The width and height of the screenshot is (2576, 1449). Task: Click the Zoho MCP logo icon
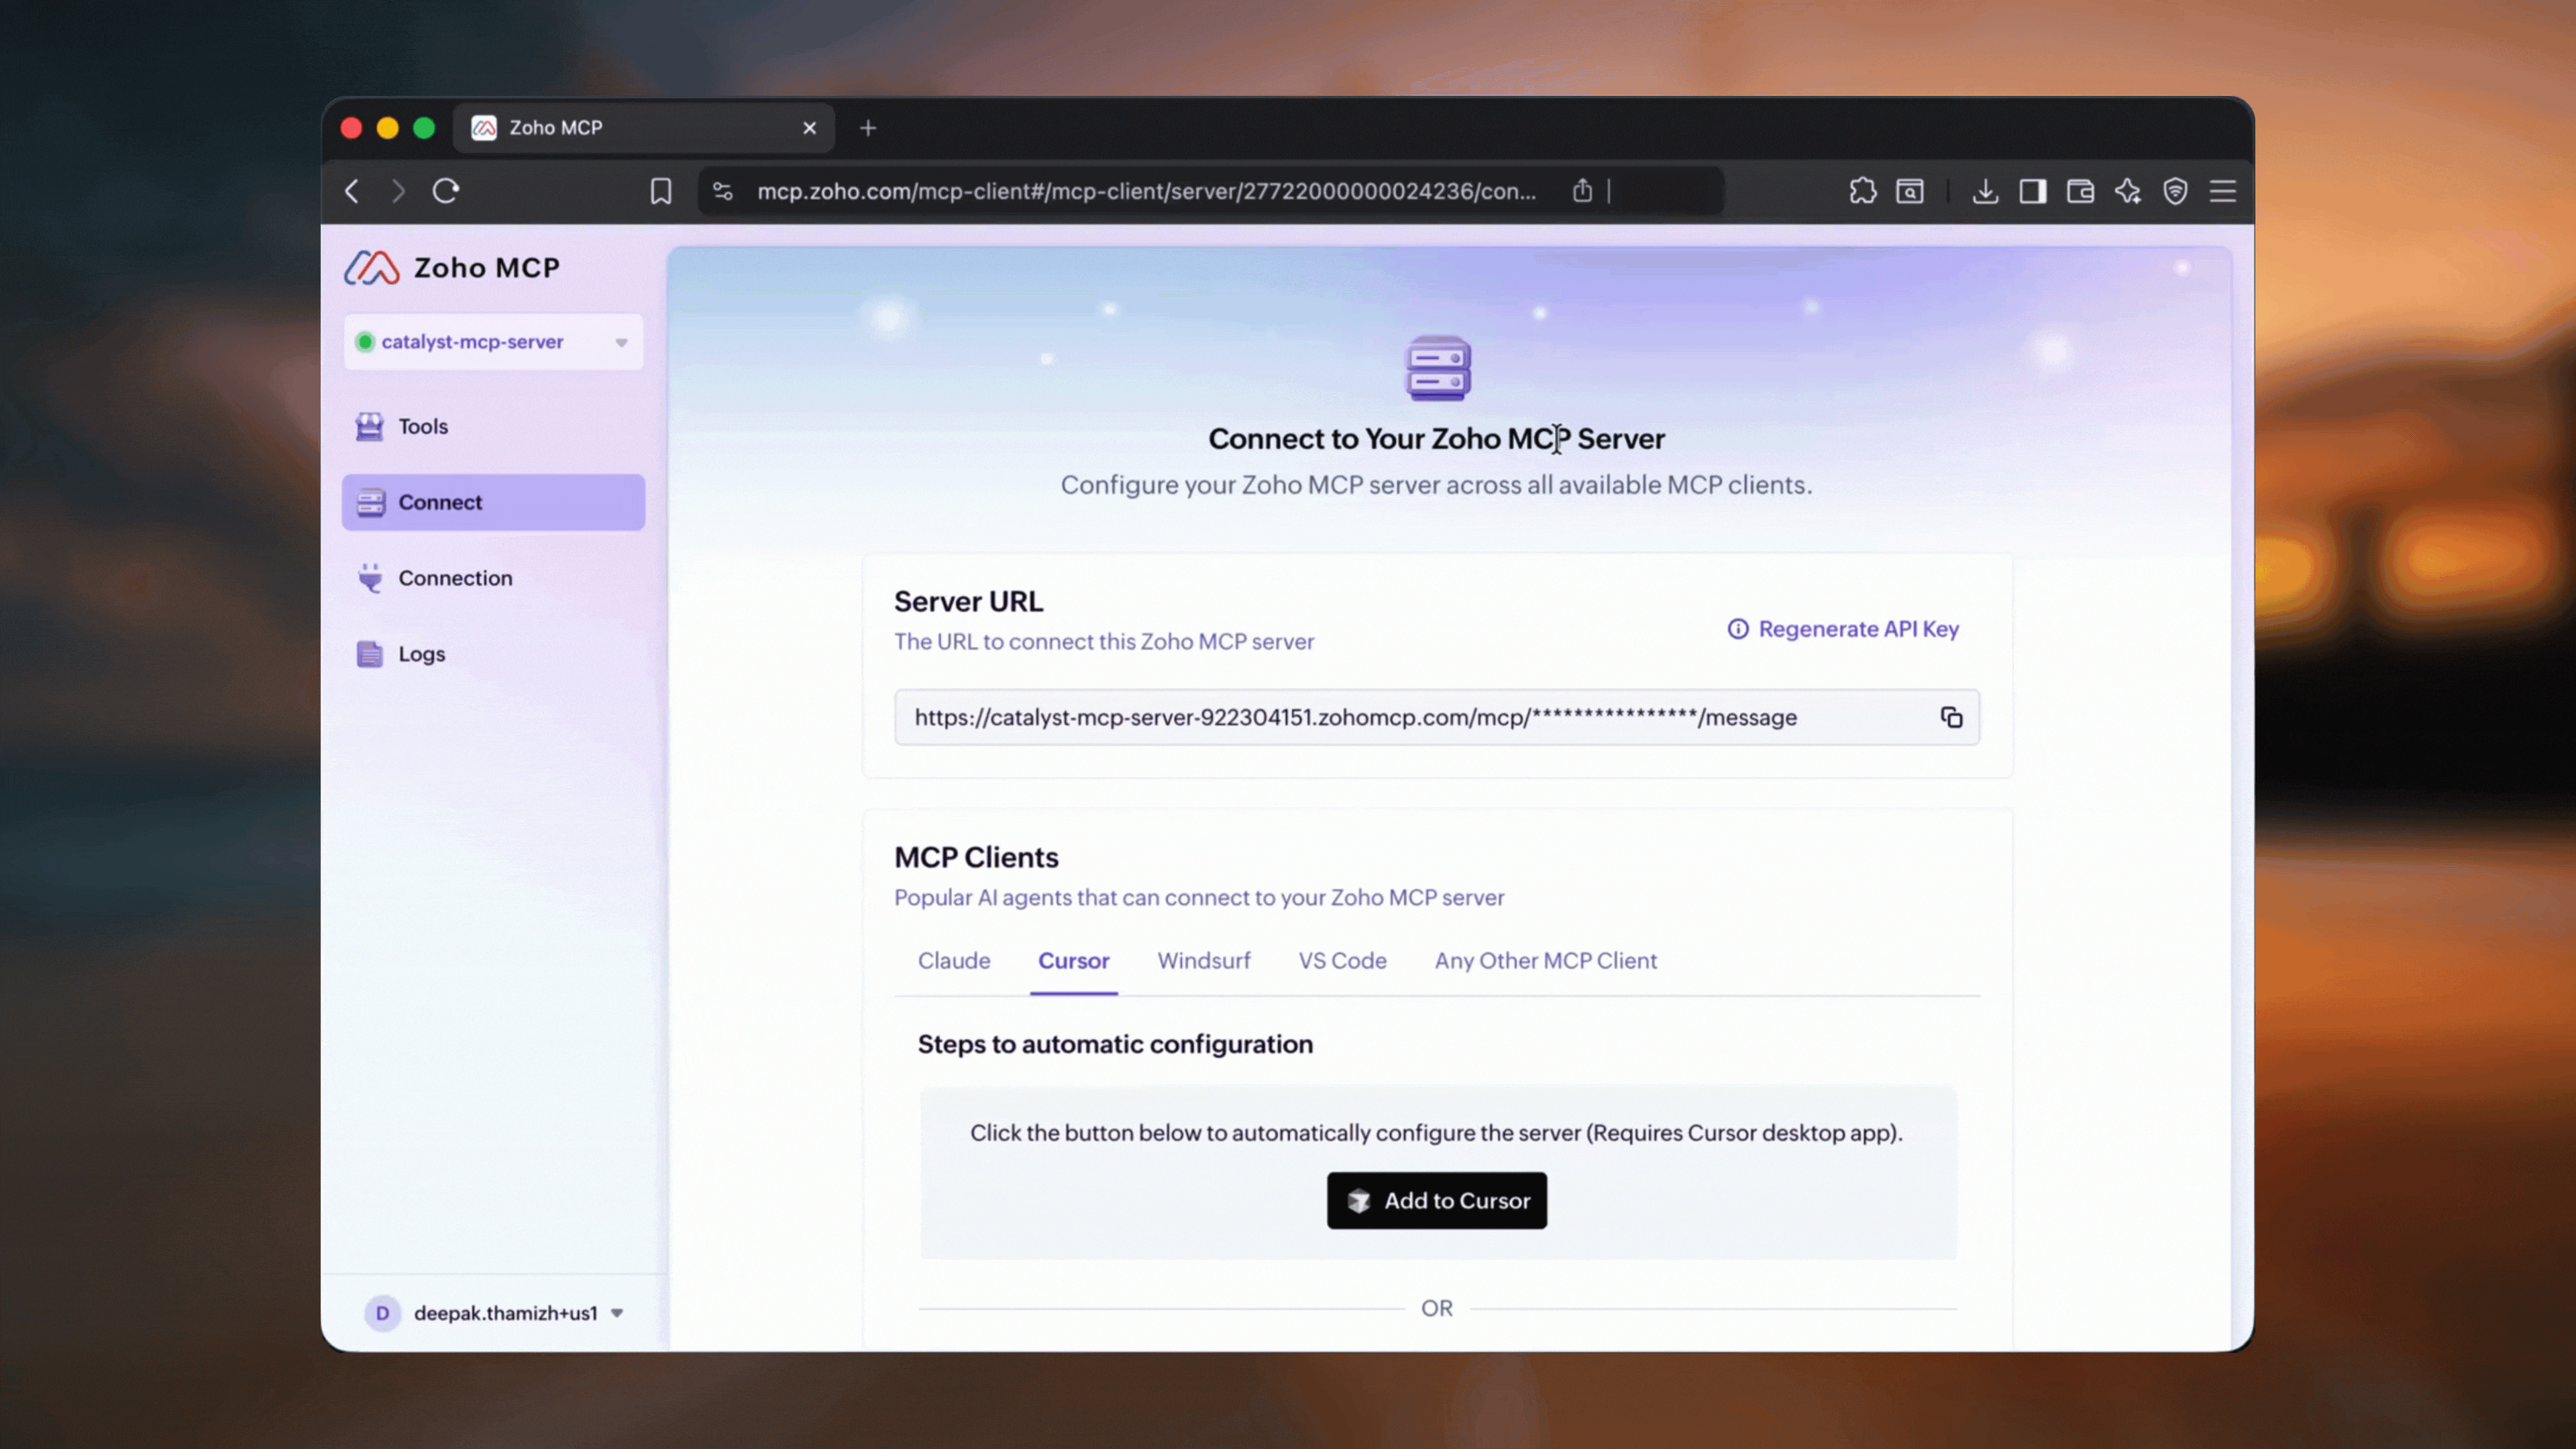(372, 268)
